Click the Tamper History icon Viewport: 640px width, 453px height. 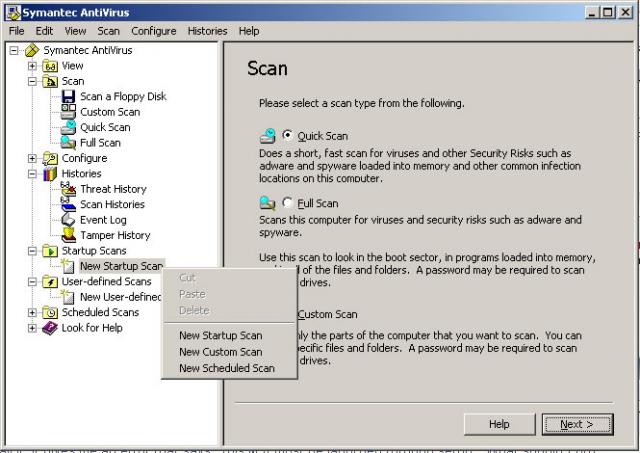click(68, 235)
